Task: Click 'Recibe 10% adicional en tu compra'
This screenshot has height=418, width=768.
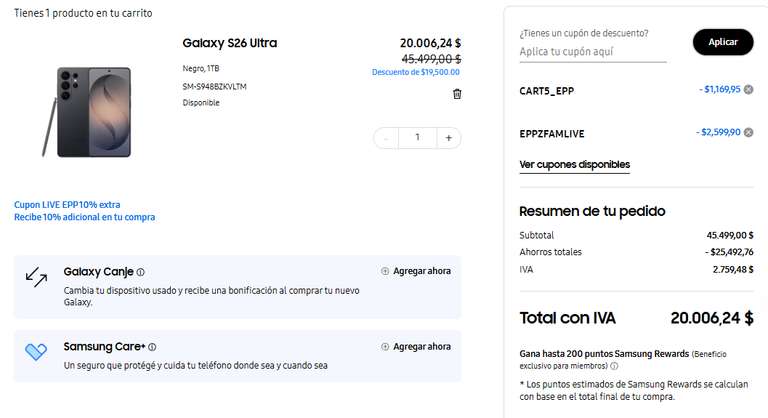Action: pyautogui.click(x=84, y=217)
